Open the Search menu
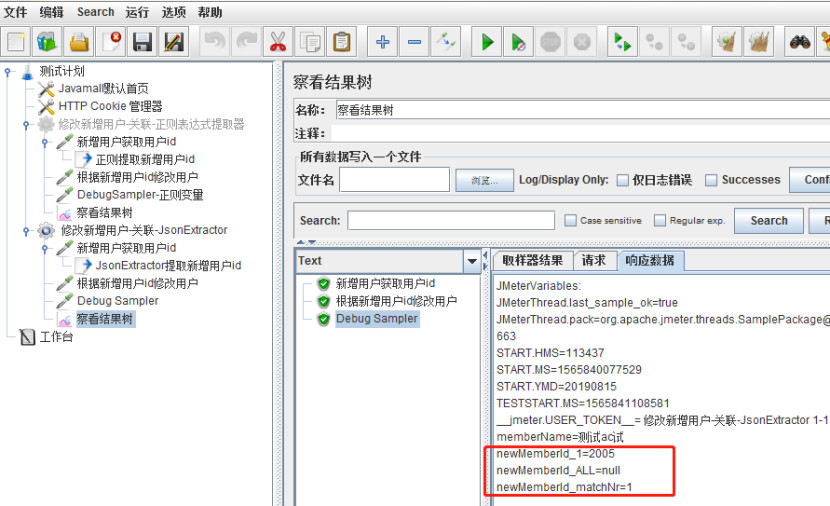830x506 pixels. tap(95, 12)
